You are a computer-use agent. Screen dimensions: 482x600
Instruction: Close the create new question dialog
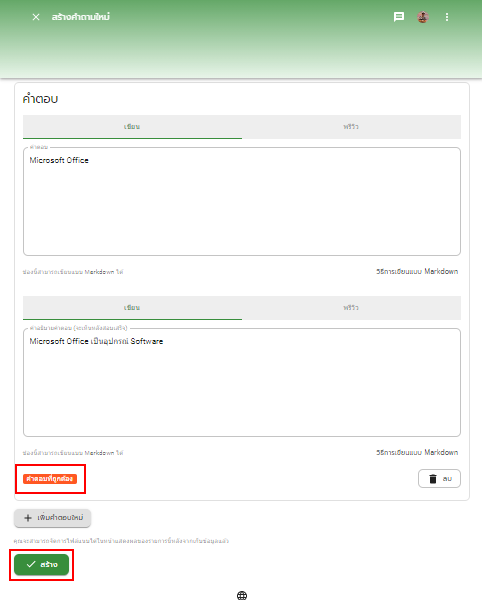point(36,17)
